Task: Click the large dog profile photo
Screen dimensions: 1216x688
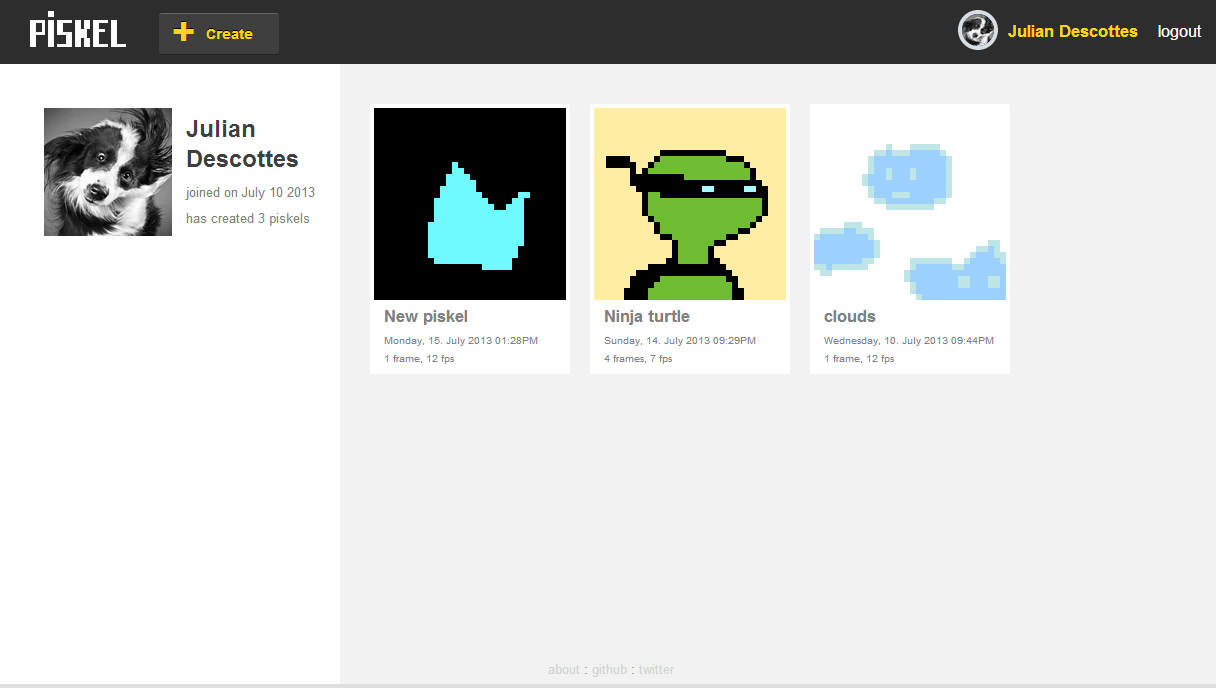Action: click(108, 172)
